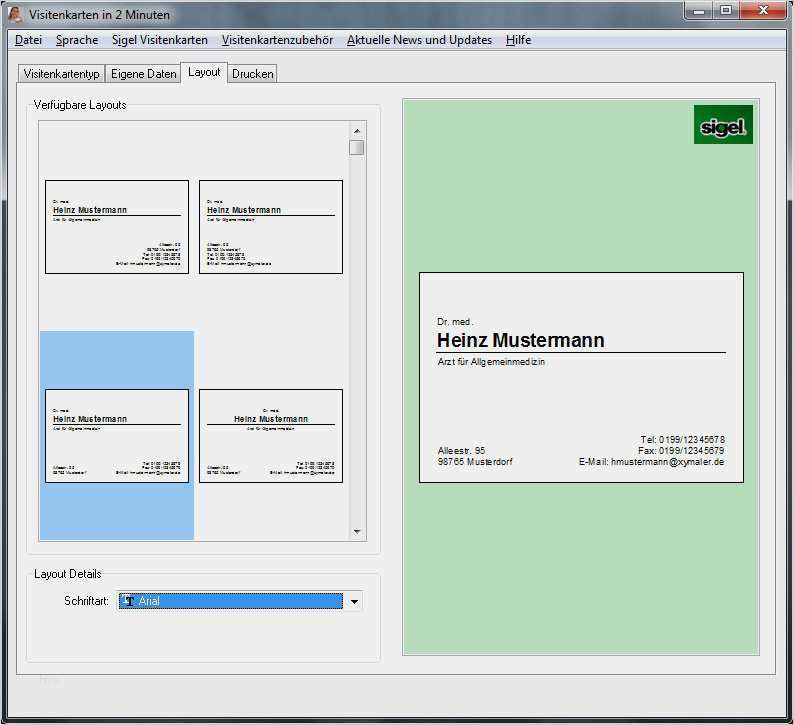Viewport: 794px width, 725px height.
Task: Select the Layout tab
Action: point(204,72)
